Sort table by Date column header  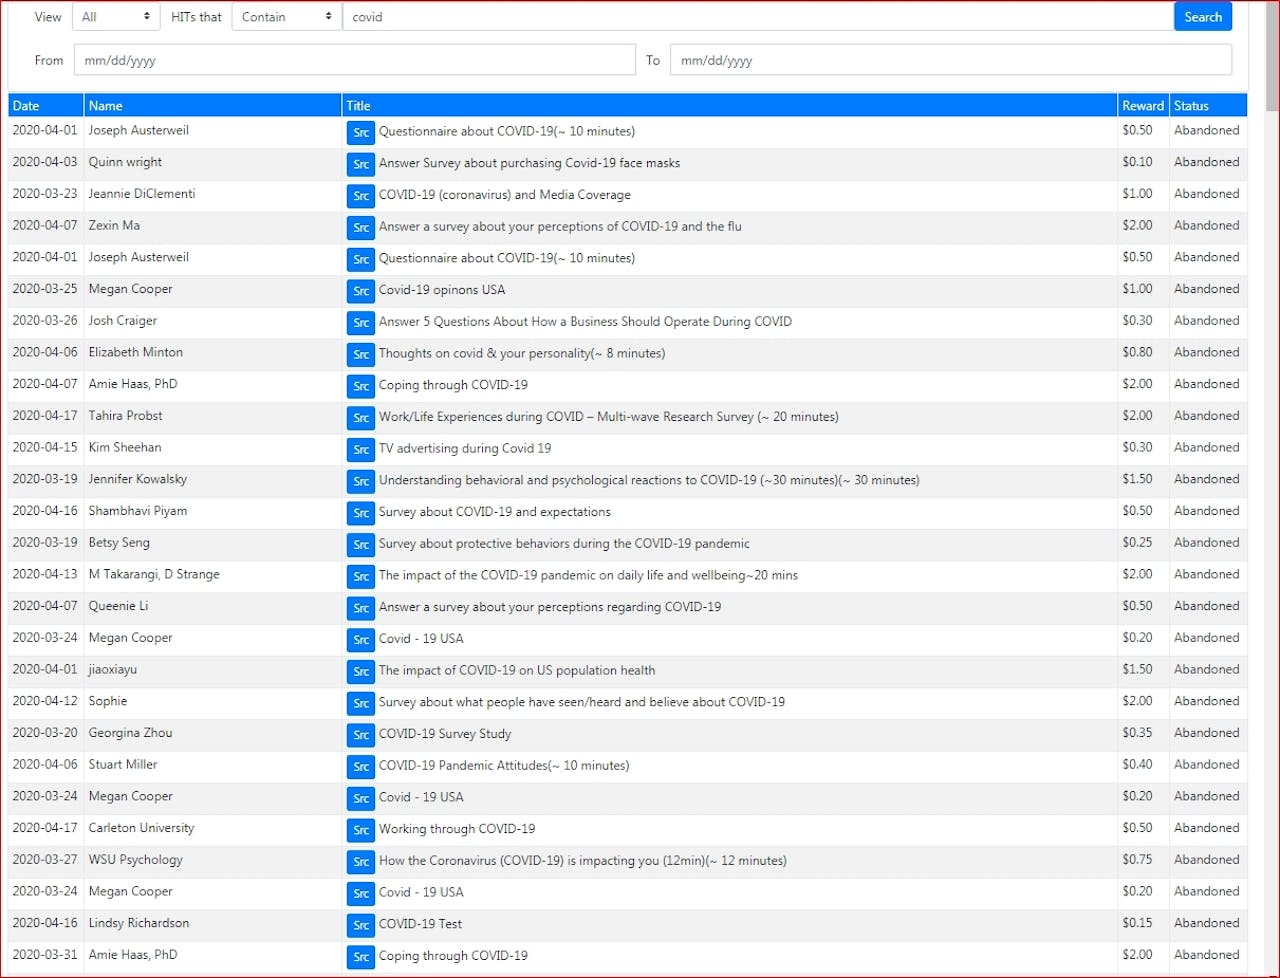pos(26,106)
